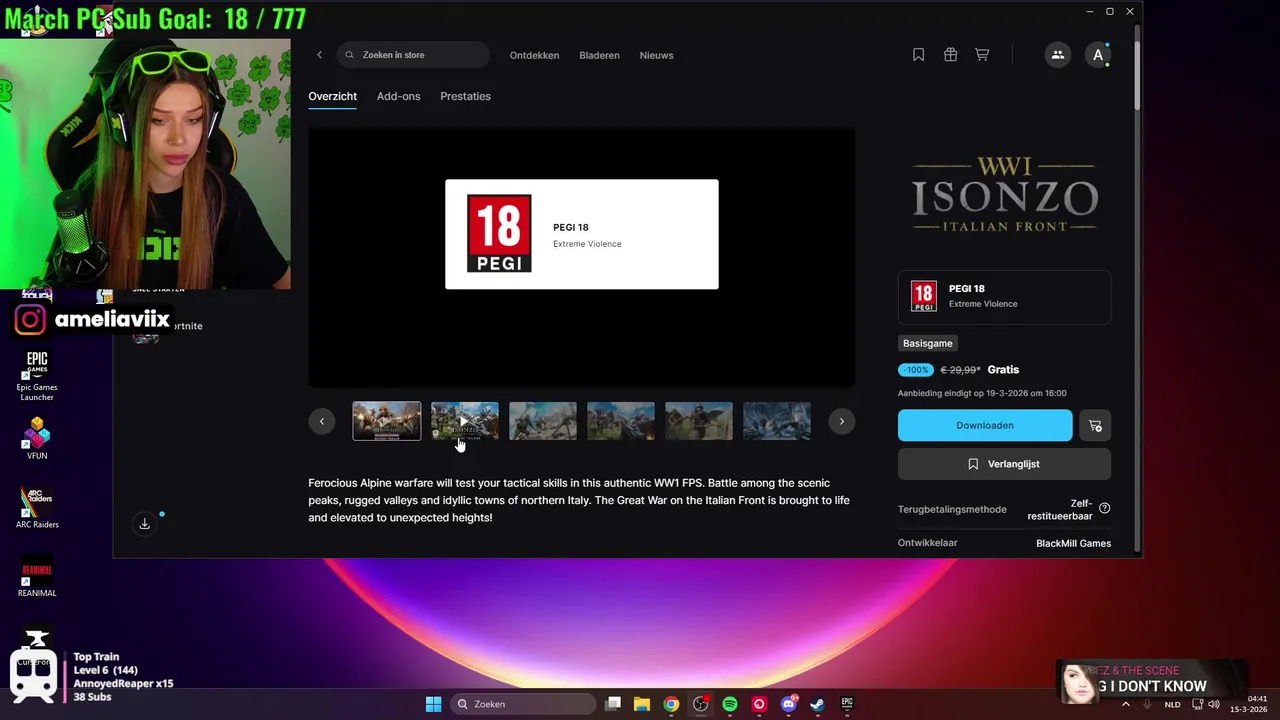Go back with the store back arrow
This screenshot has height=720, width=1280.
pos(319,55)
